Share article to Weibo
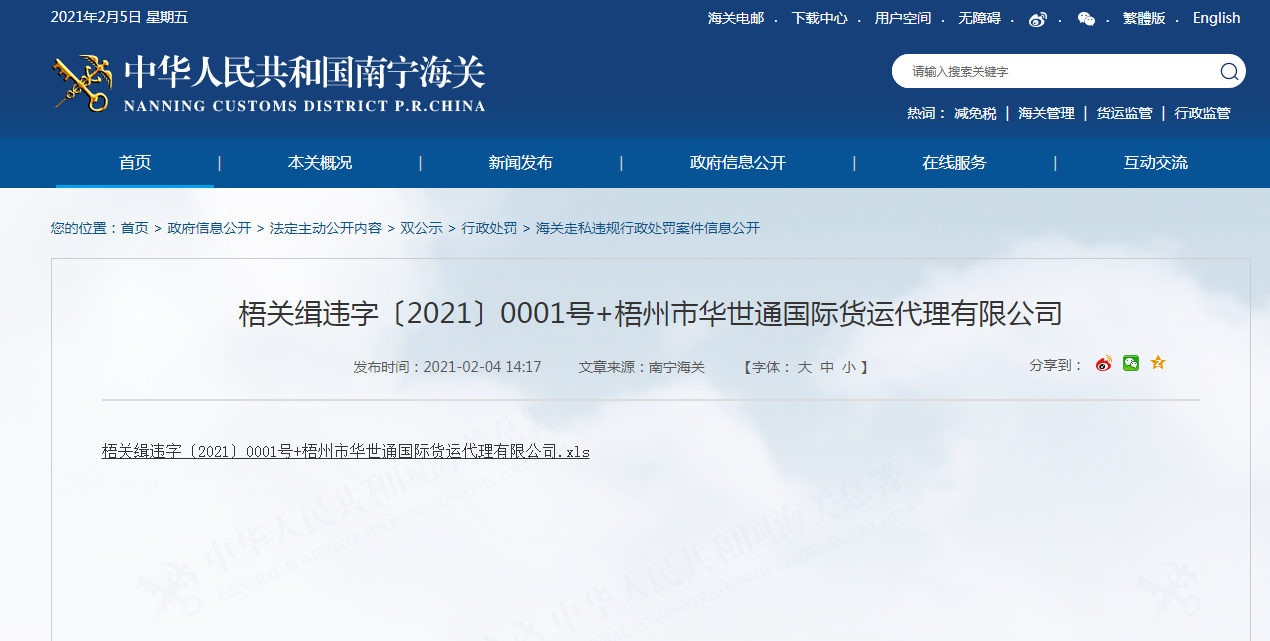The width and height of the screenshot is (1270, 641). pyautogui.click(x=1103, y=364)
